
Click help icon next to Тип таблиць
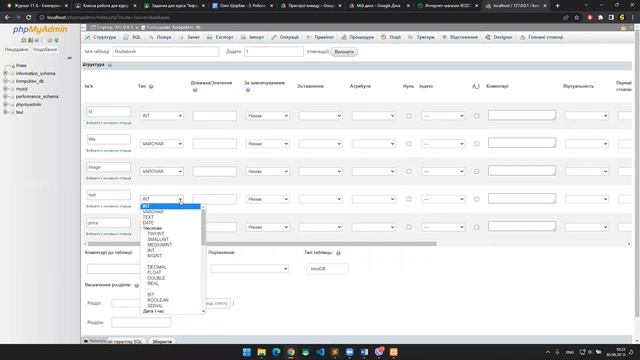[x=338, y=253]
